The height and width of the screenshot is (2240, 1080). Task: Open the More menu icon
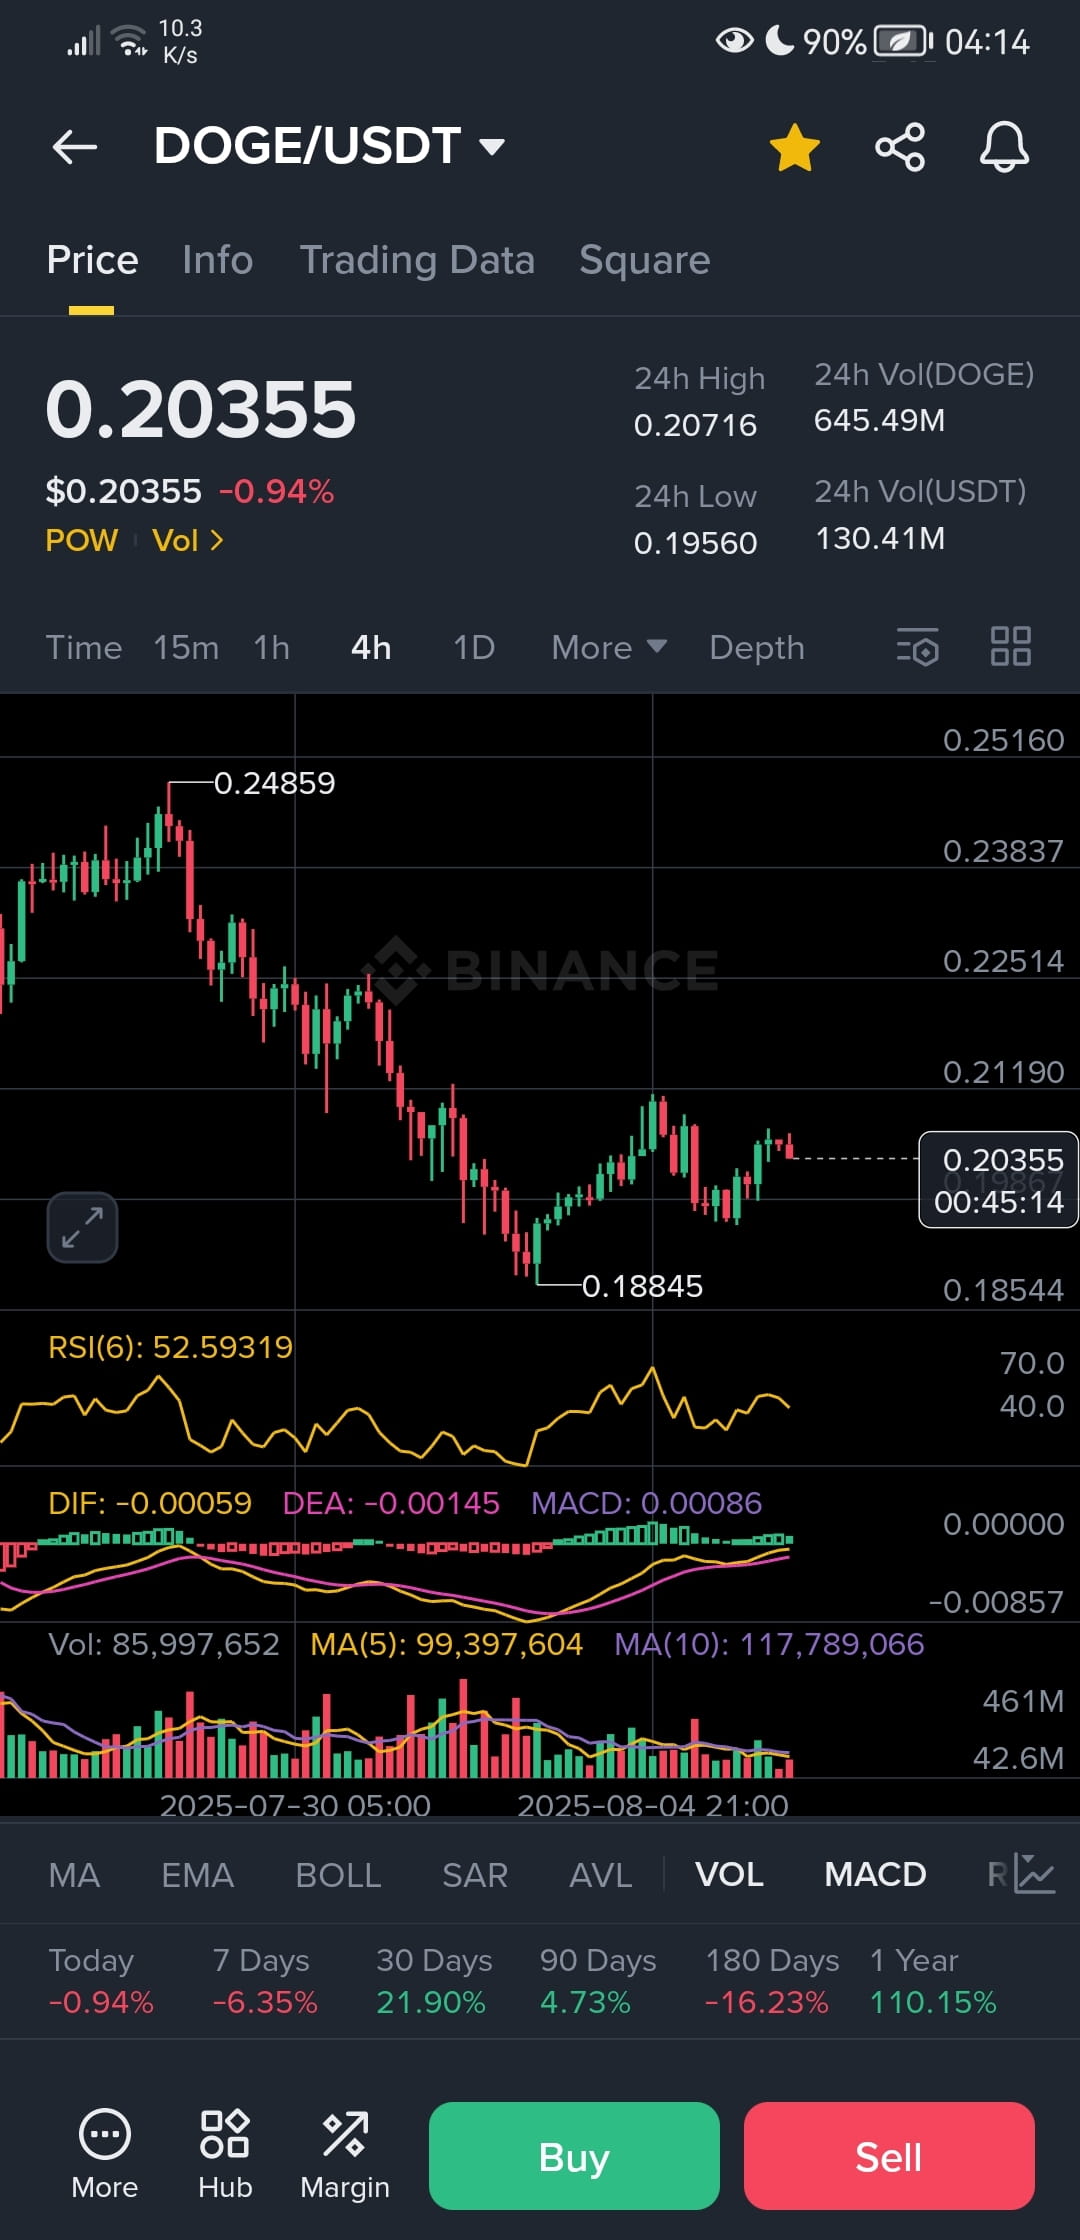pyautogui.click(x=105, y=2153)
